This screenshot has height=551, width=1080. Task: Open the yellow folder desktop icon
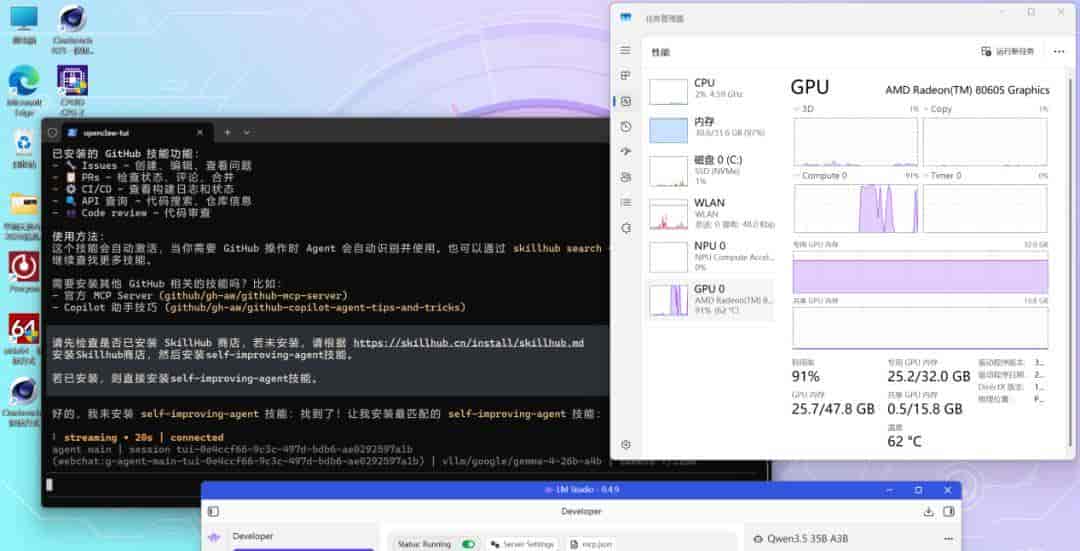(23, 216)
